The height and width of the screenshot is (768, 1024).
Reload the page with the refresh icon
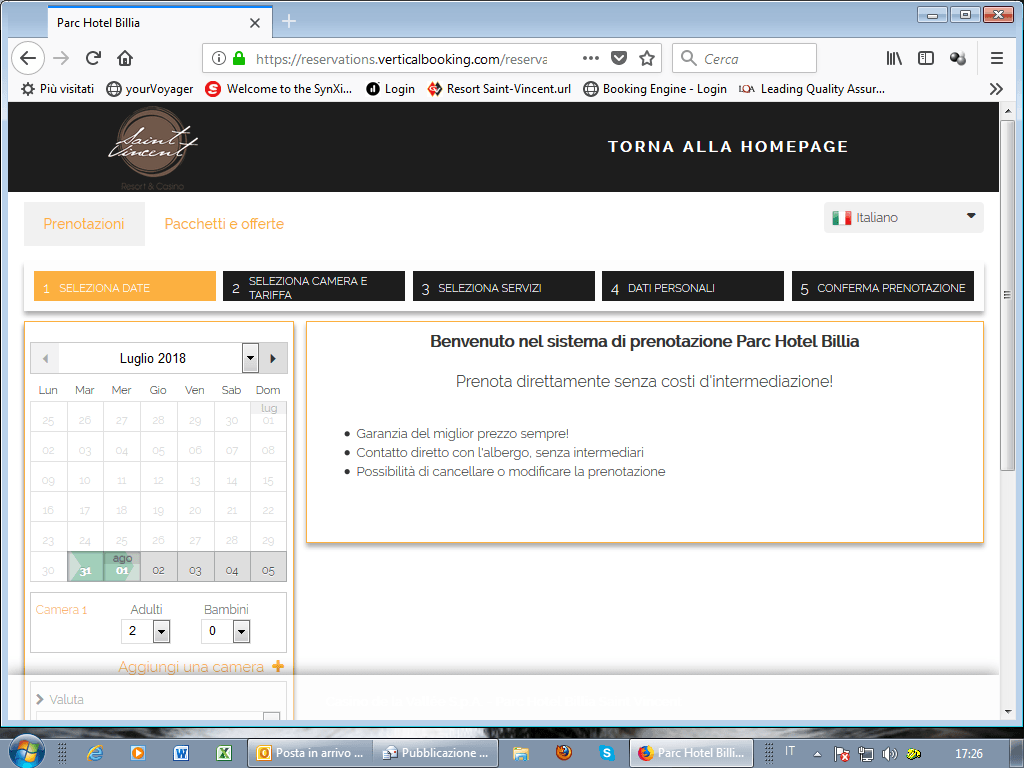click(x=93, y=58)
